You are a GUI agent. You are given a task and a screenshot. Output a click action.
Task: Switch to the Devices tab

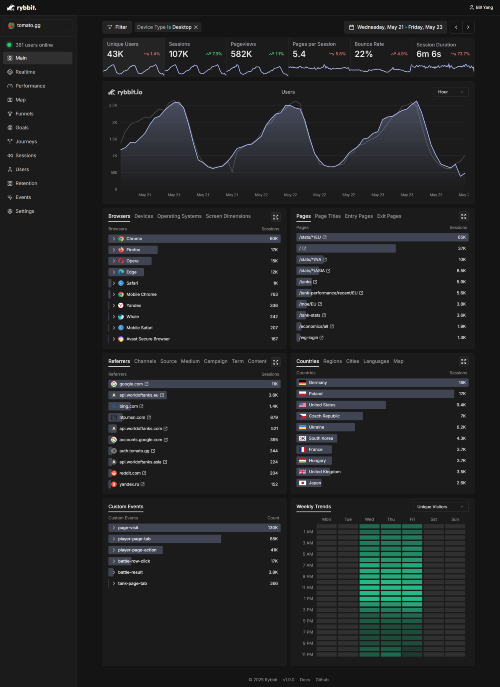(144, 216)
